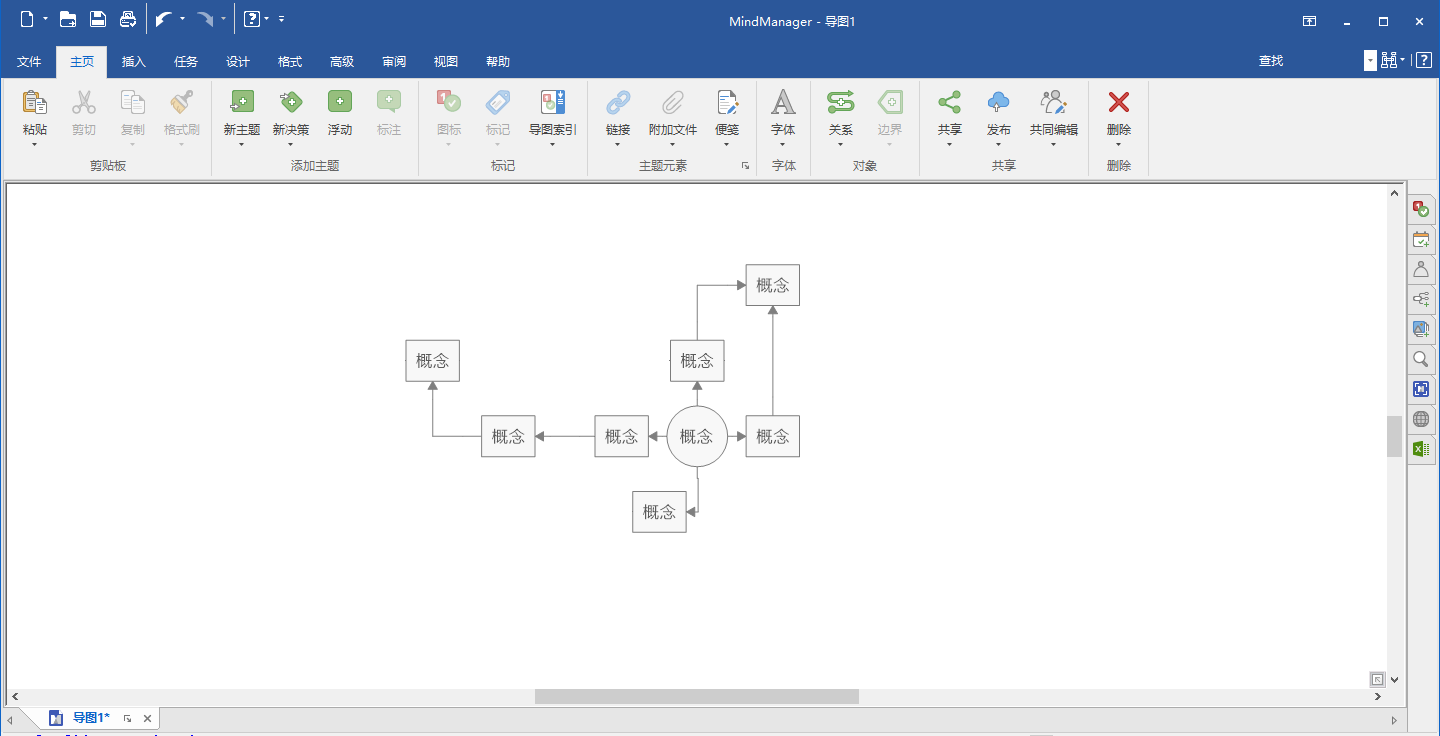Open the 导图索引 map index tool
Image resolution: width=1440 pixels, height=736 pixels.
(x=551, y=113)
